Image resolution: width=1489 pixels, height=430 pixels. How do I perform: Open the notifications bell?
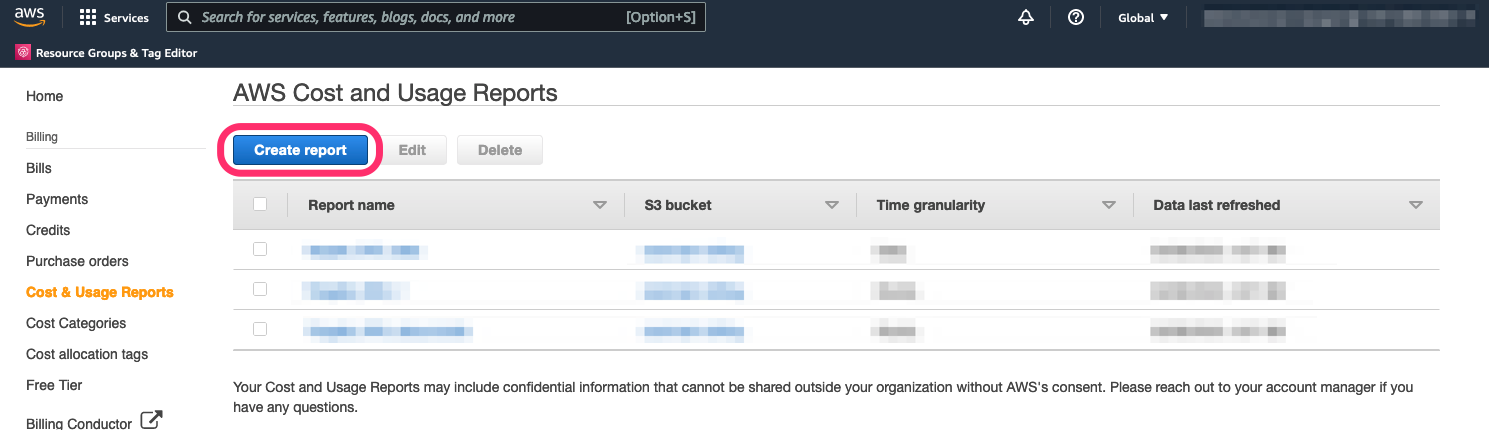[1025, 17]
